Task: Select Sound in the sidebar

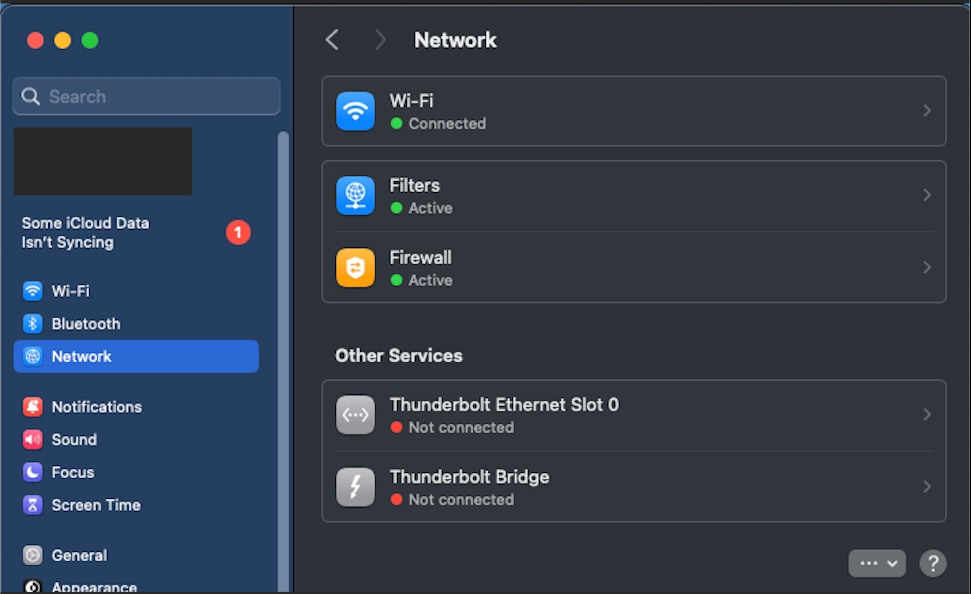Action: click(x=136, y=439)
